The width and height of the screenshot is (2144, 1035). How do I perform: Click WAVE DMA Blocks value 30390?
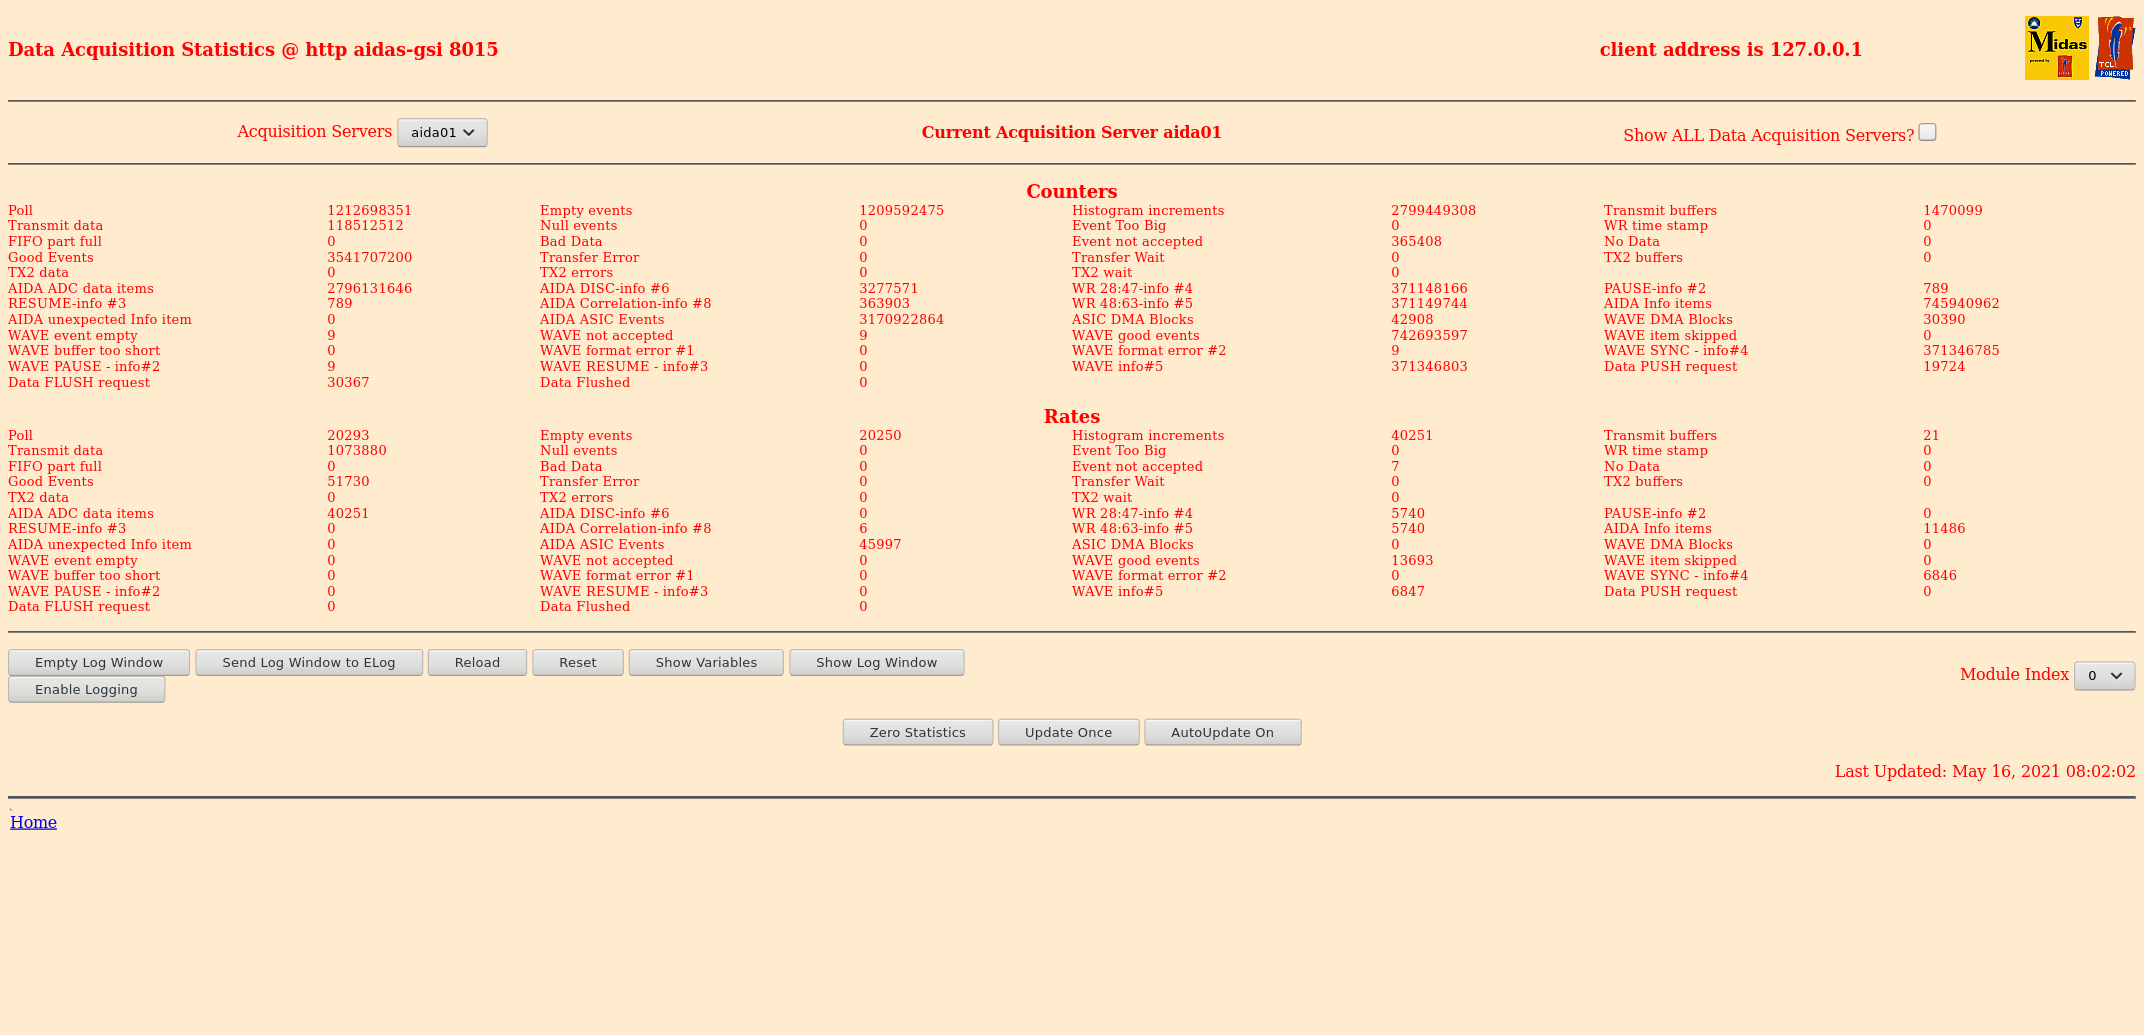(x=1944, y=320)
